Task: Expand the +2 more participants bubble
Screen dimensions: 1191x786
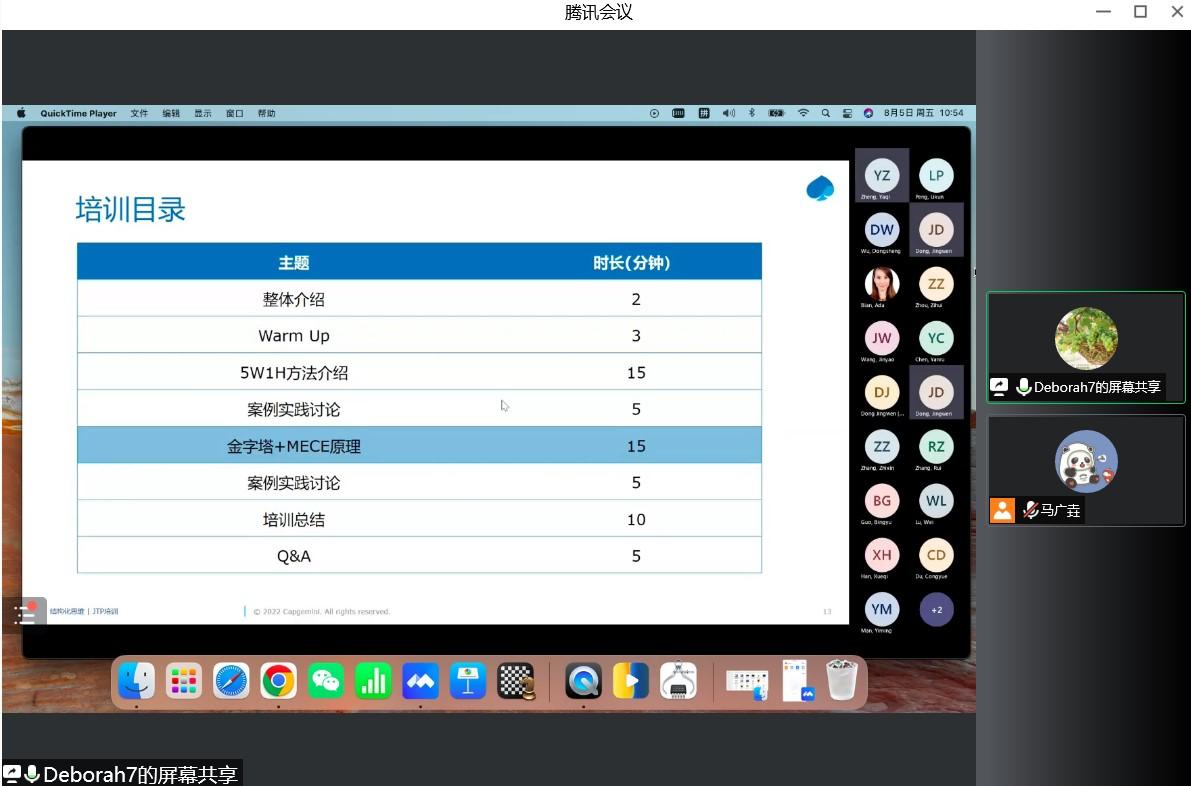Action: click(x=936, y=609)
